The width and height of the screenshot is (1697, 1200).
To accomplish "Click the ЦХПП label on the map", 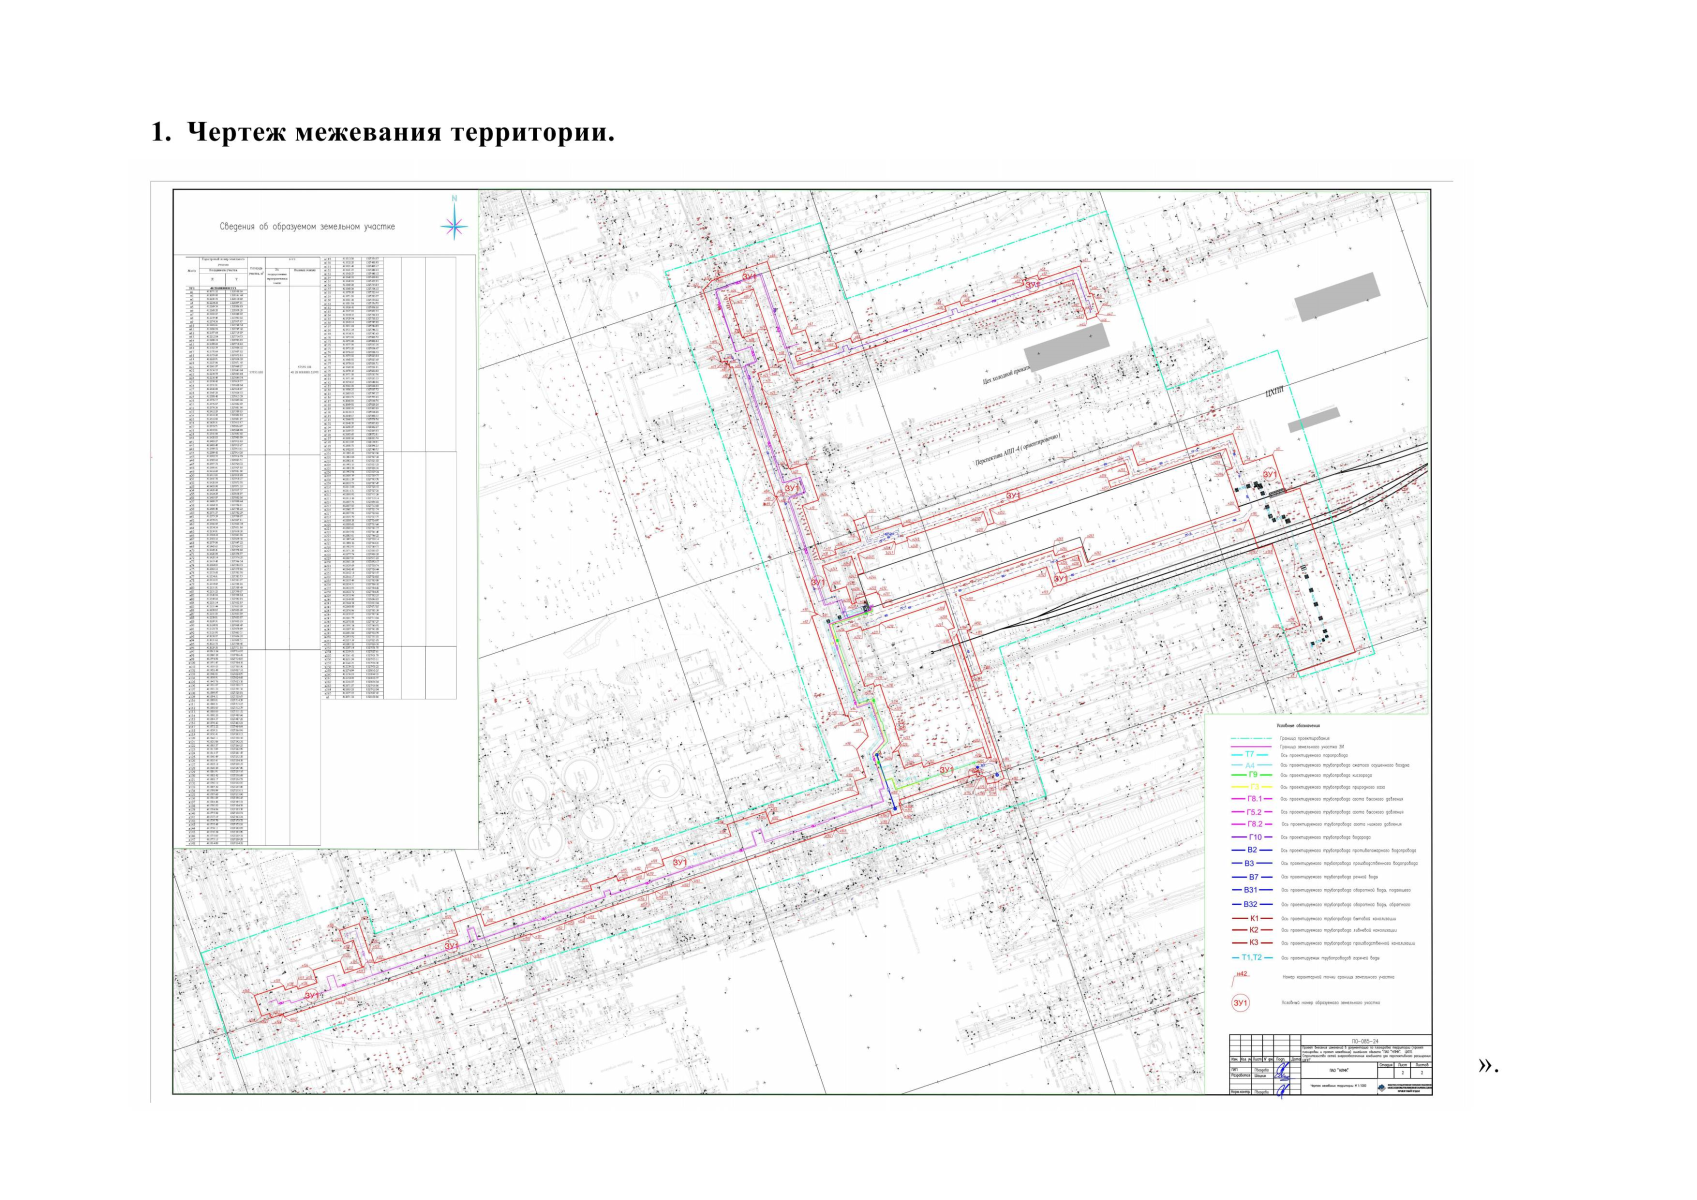I will point(1273,393).
